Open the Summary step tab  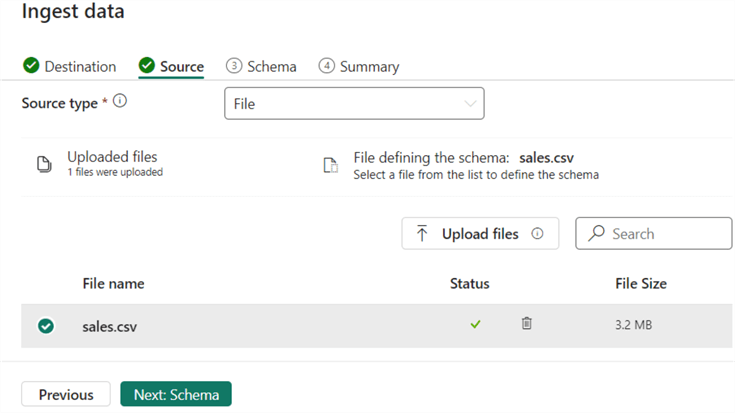click(359, 67)
